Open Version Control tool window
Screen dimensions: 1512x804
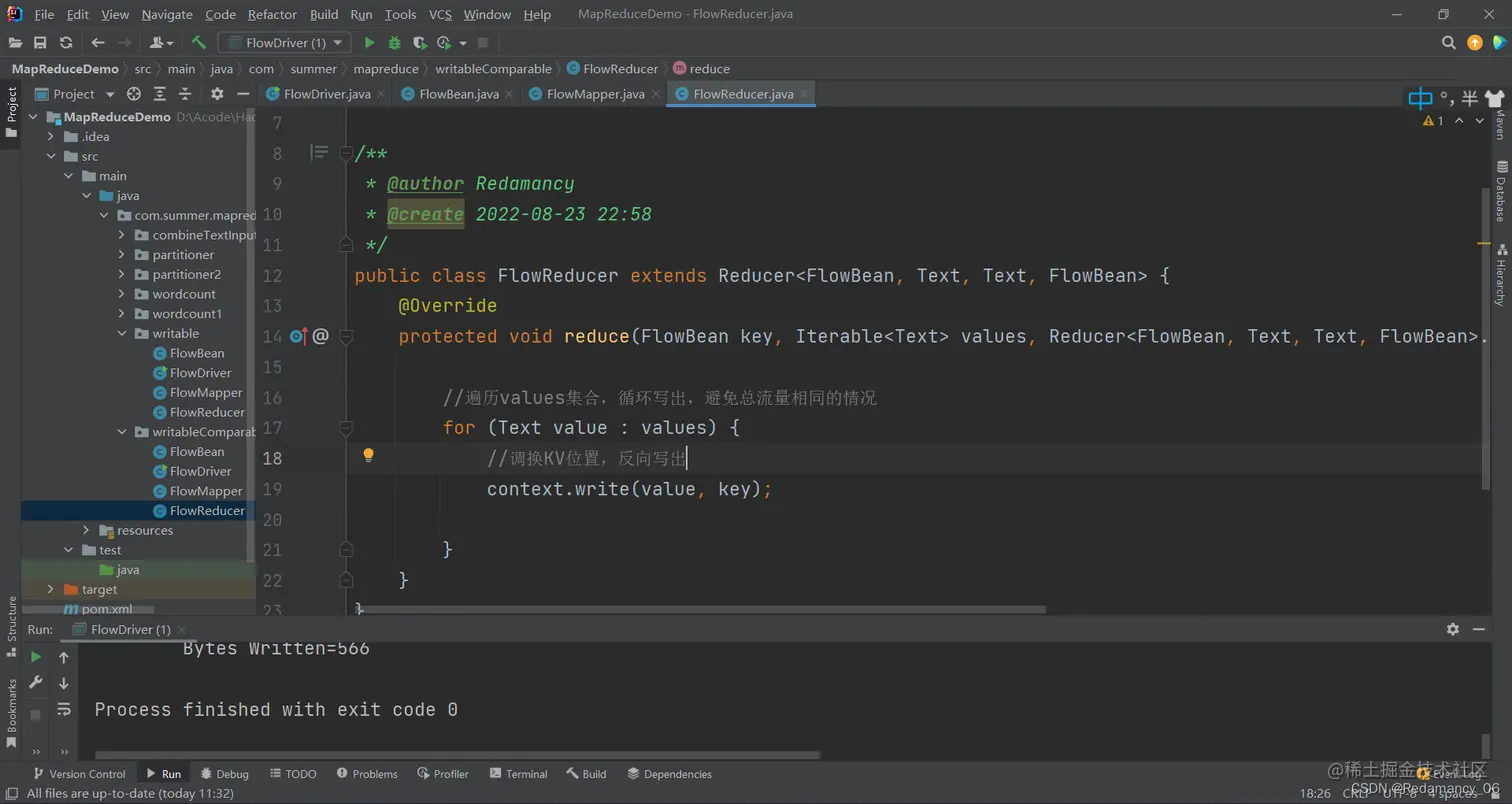tap(79, 774)
